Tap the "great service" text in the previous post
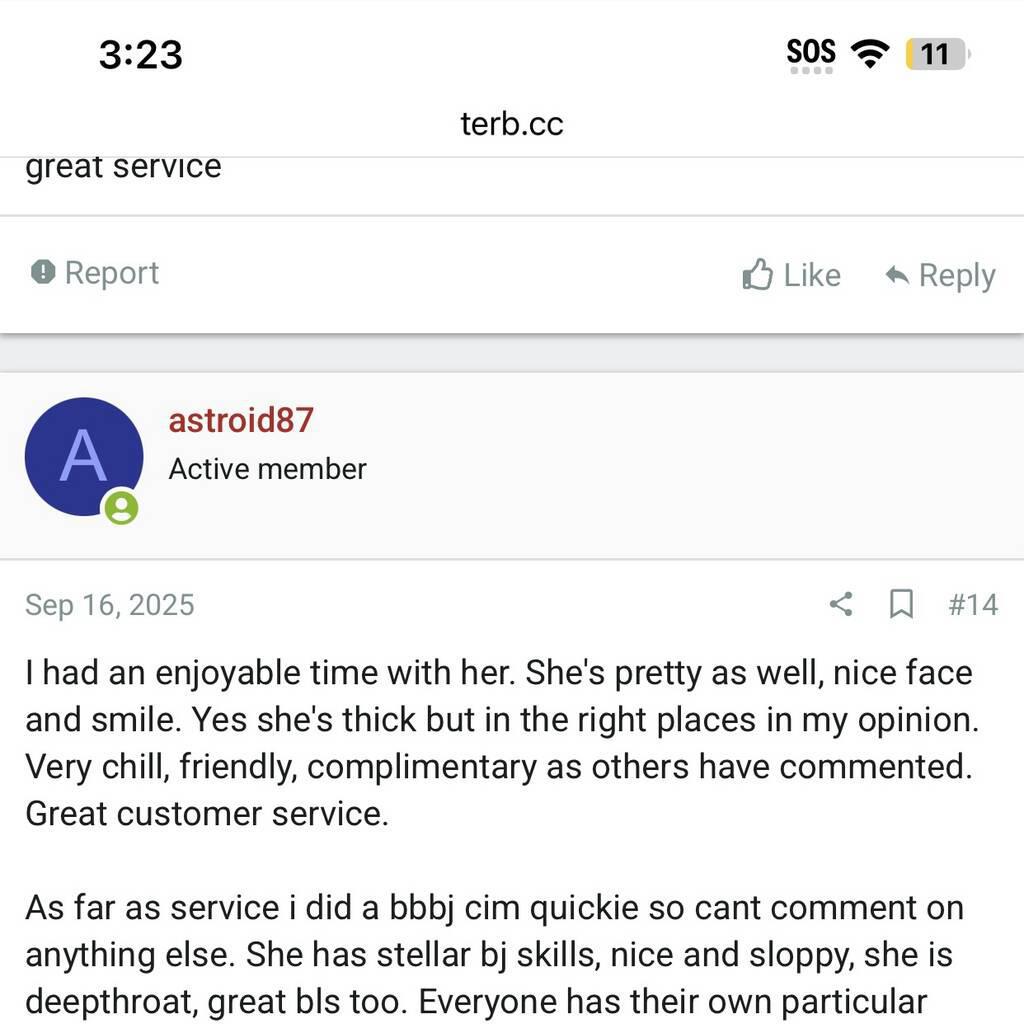This screenshot has height=1024, width=1024. pos(123,166)
